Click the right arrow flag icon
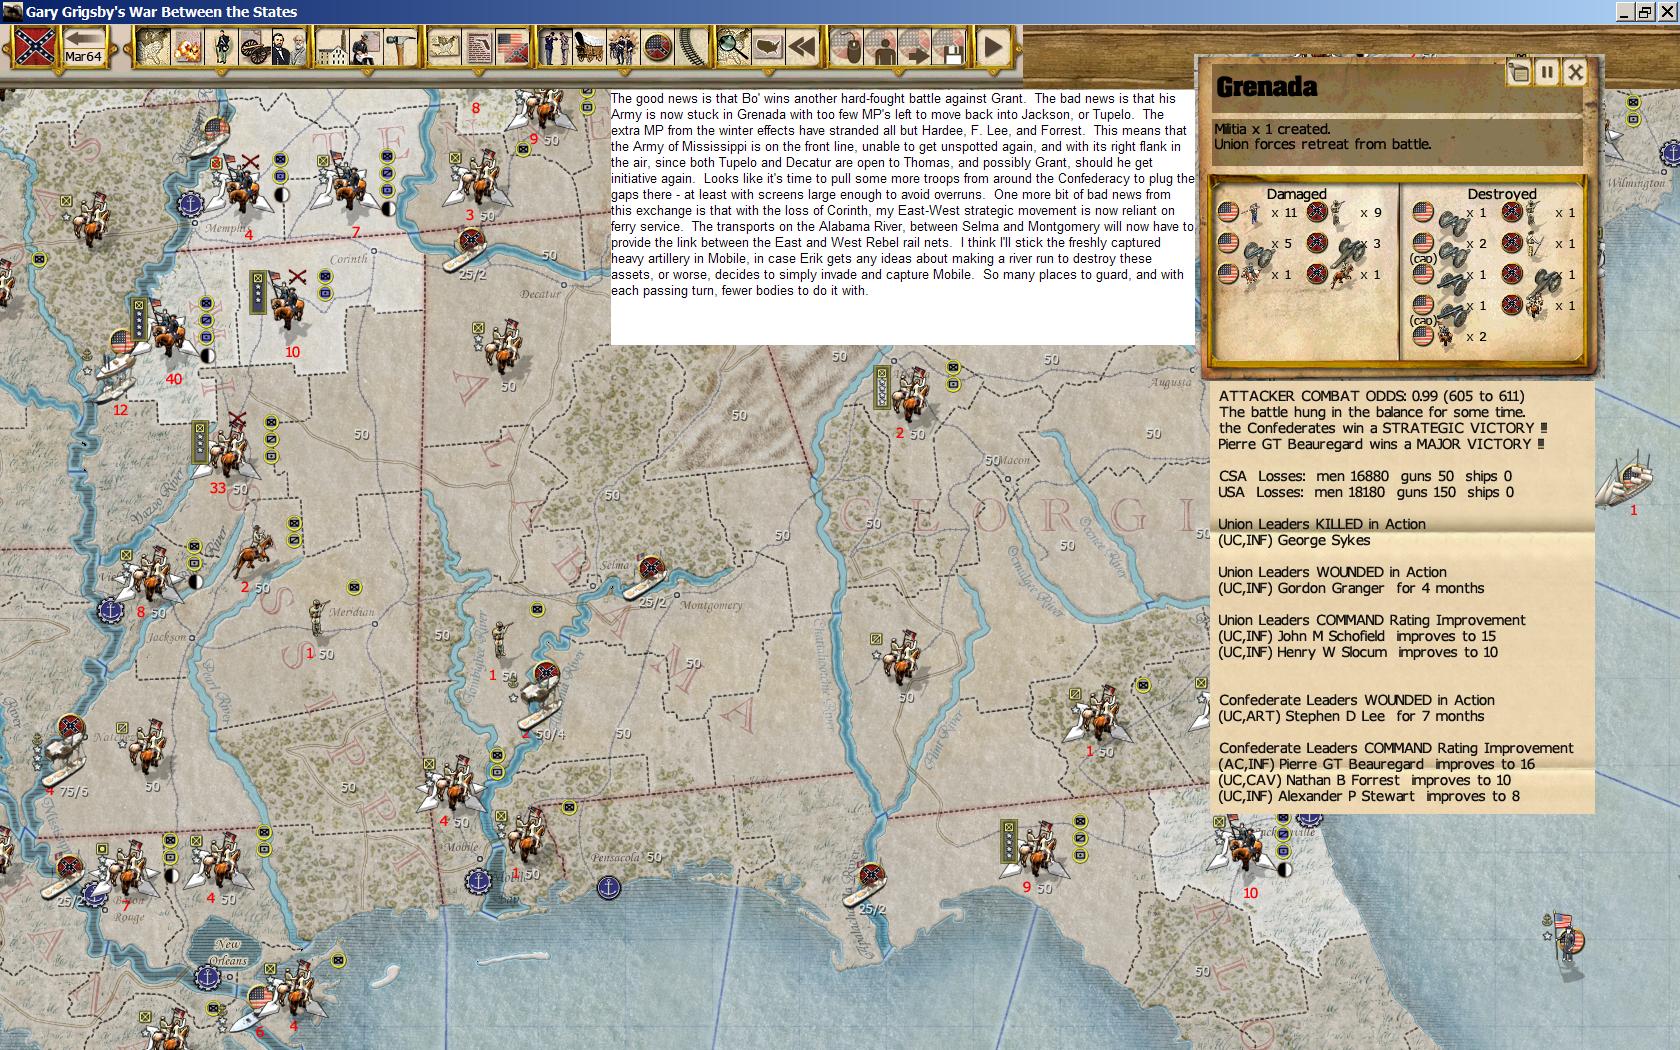Screen dimensions: 1680x1050 915,47
